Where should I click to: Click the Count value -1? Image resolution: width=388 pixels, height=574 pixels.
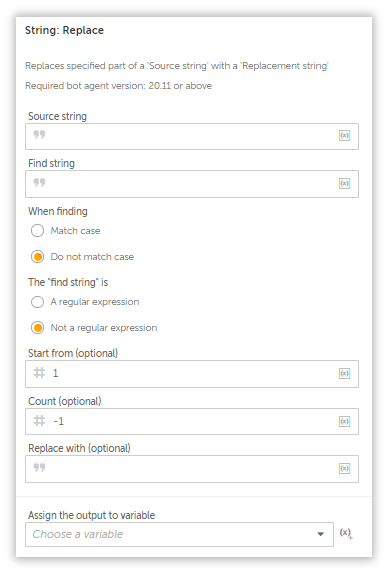coord(59,421)
